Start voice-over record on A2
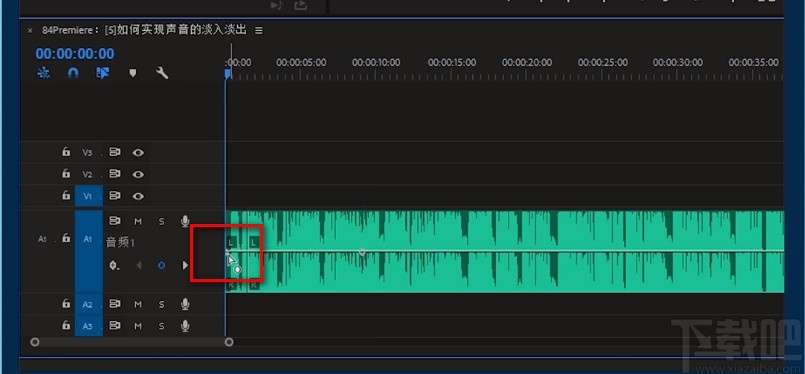The image size is (805, 374). 185,305
